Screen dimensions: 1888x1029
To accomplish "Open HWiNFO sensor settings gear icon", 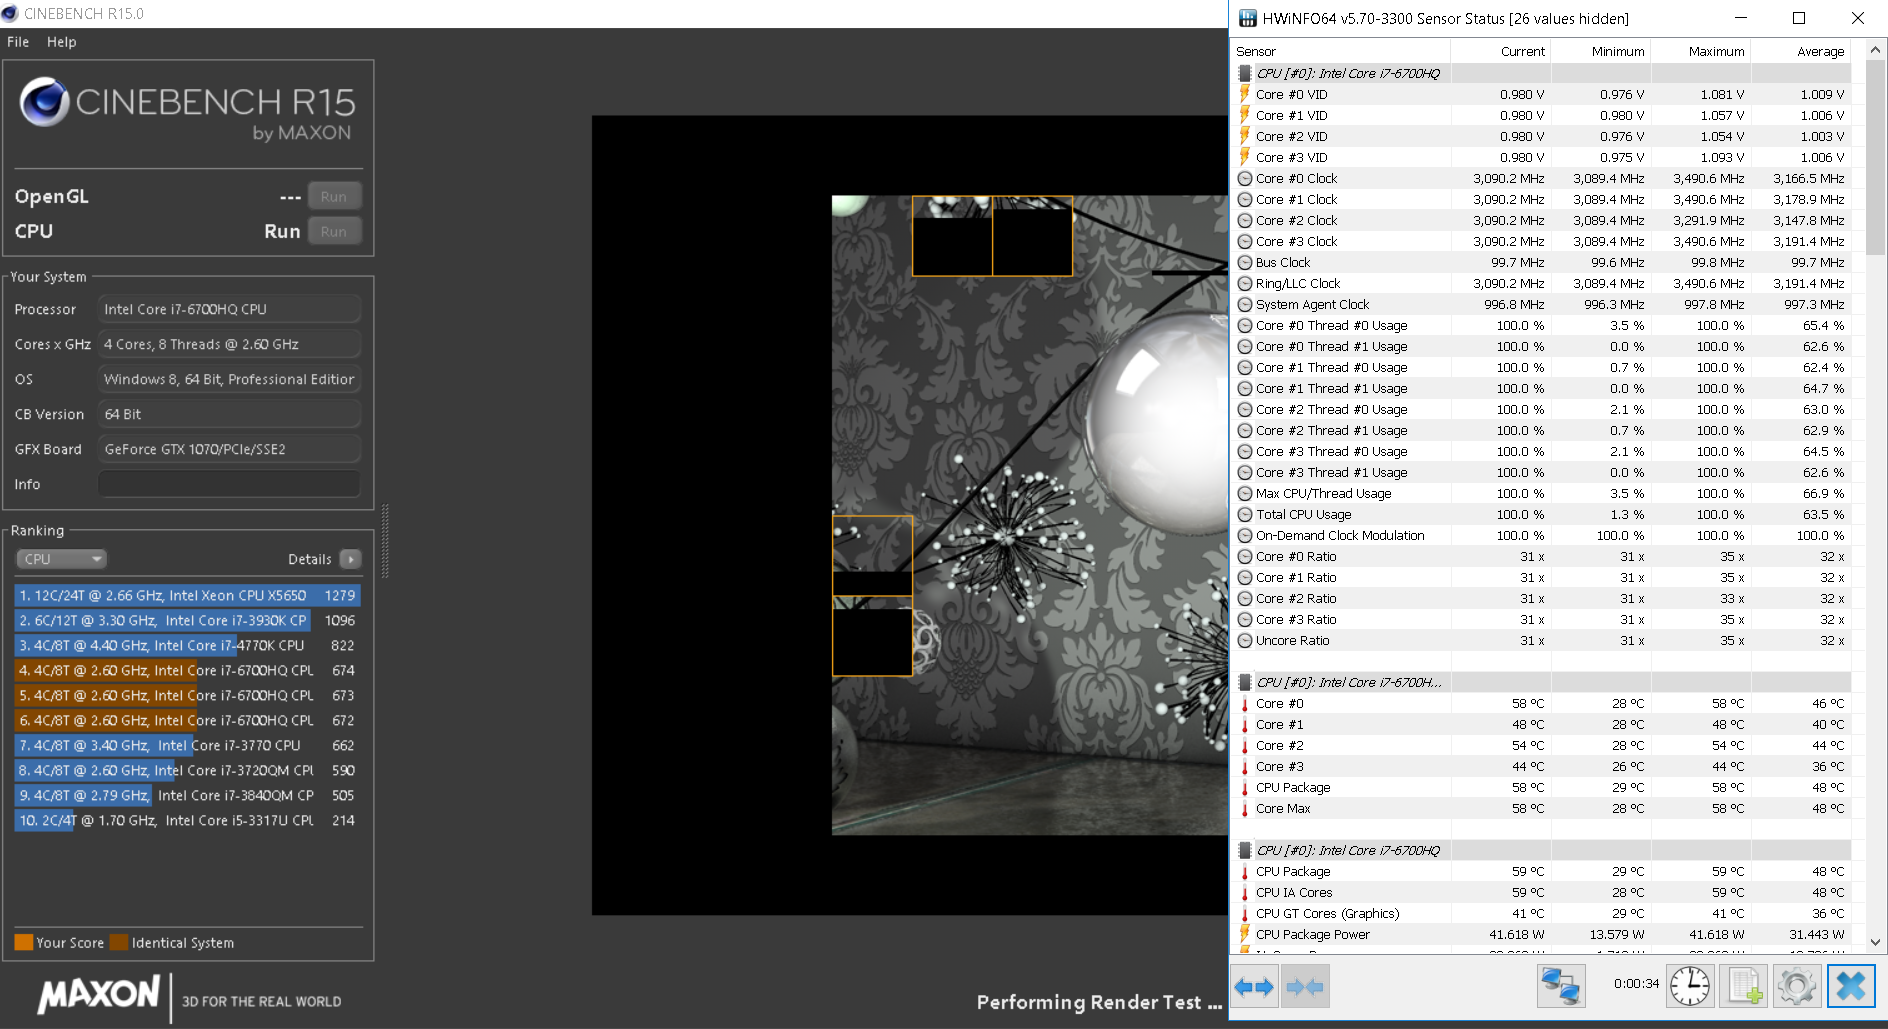I will click(1797, 986).
